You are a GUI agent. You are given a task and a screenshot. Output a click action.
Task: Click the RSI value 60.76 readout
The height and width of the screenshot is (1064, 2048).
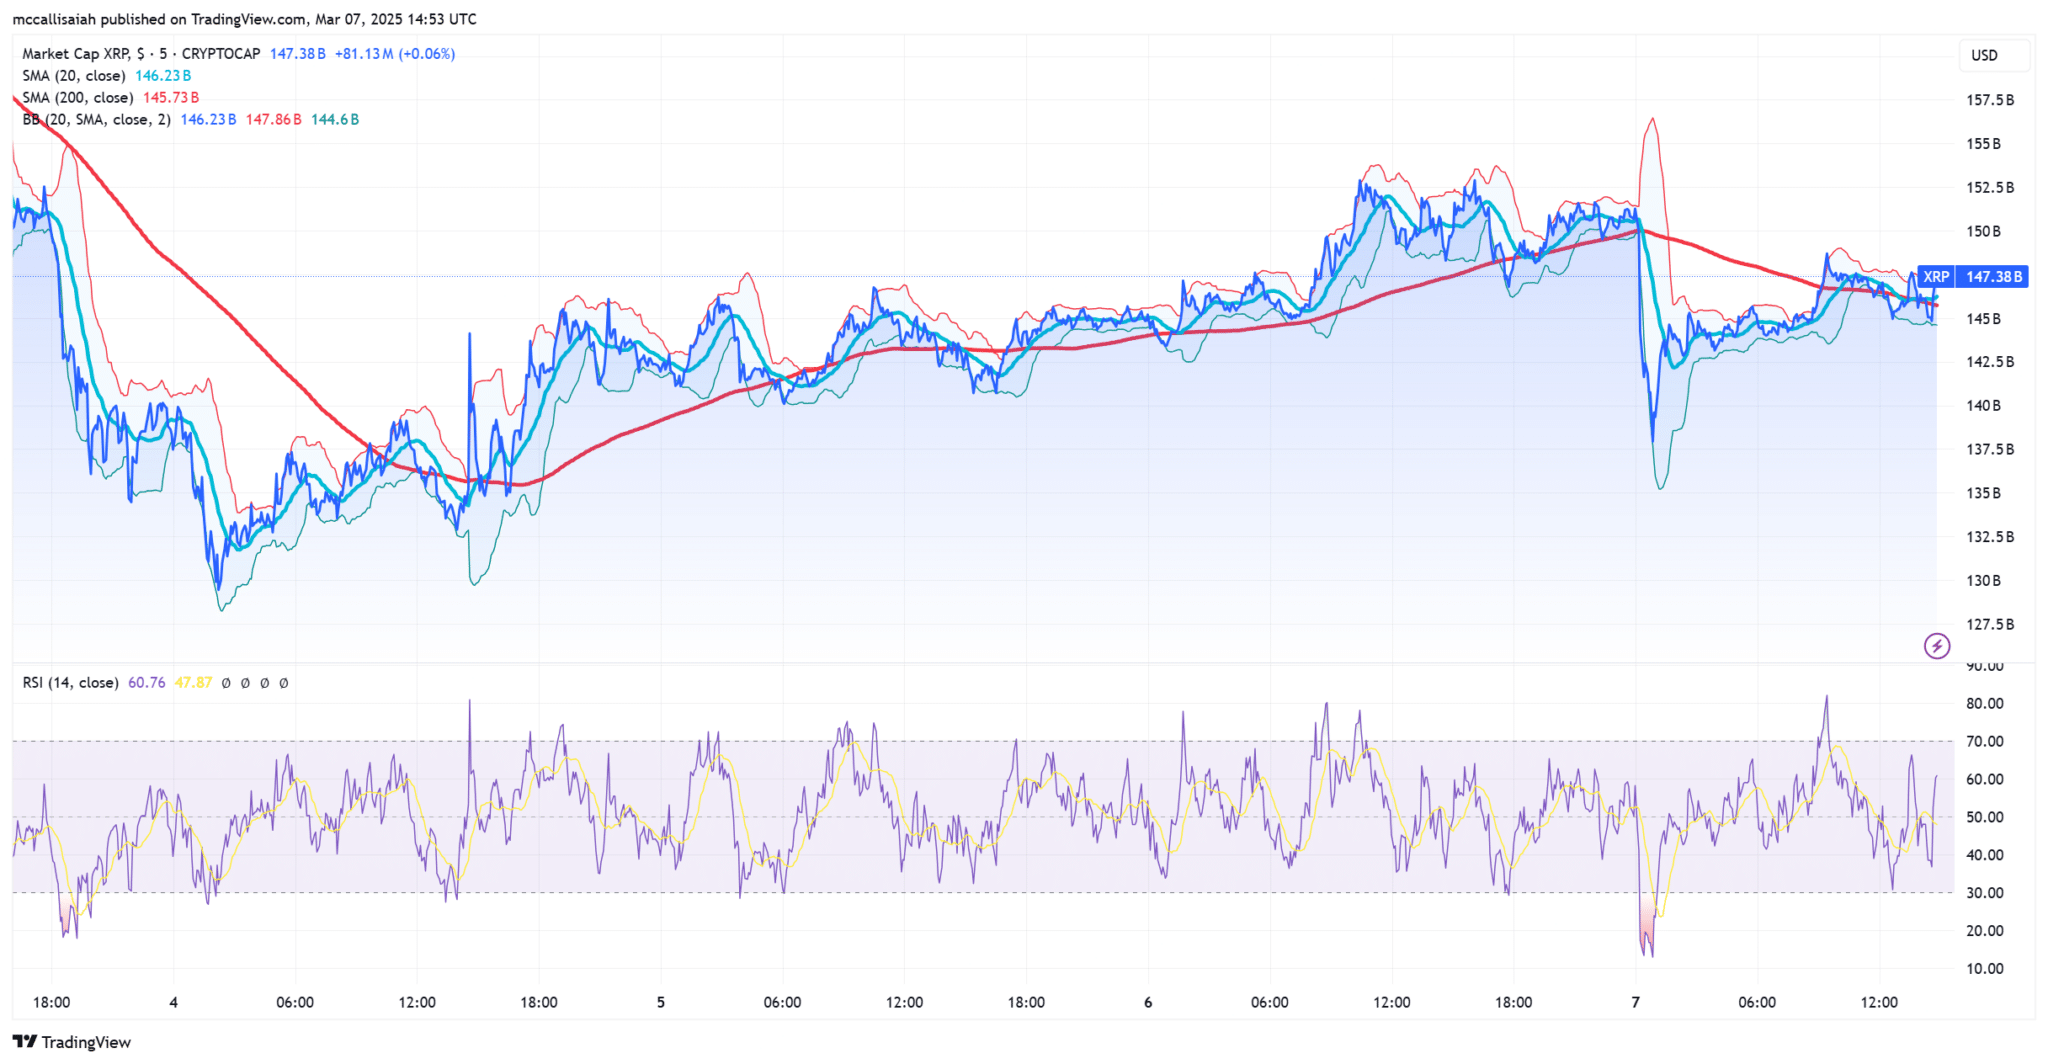tap(147, 683)
